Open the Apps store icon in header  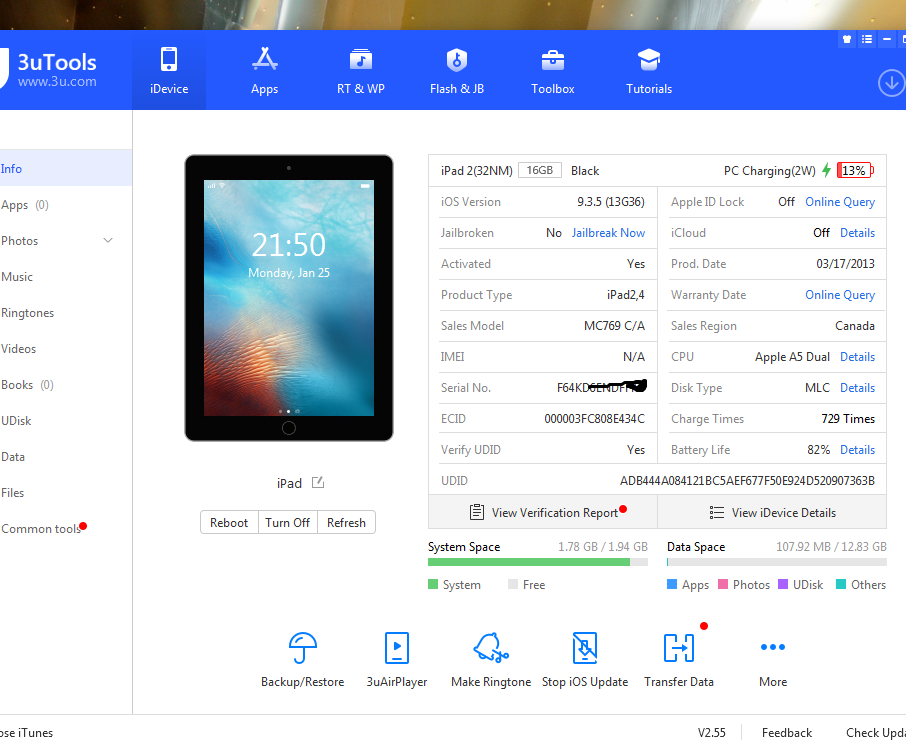coord(265,60)
